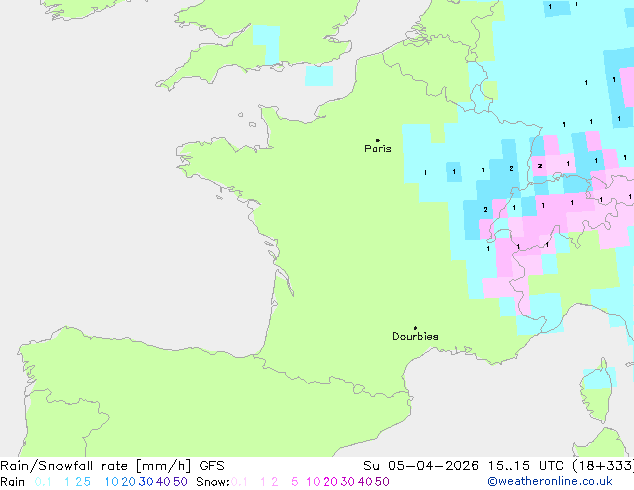Select the Snow legend 30 value
The width and height of the screenshot is (634, 490).
pos(348,482)
